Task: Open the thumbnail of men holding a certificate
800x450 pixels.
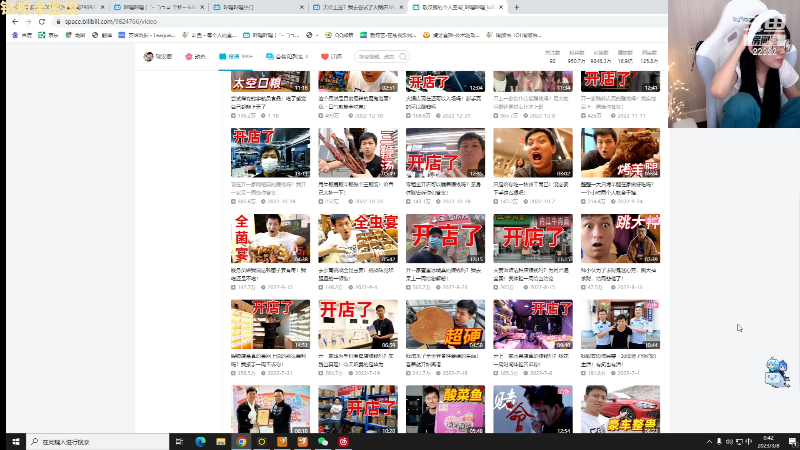Action: (x=270, y=409)
